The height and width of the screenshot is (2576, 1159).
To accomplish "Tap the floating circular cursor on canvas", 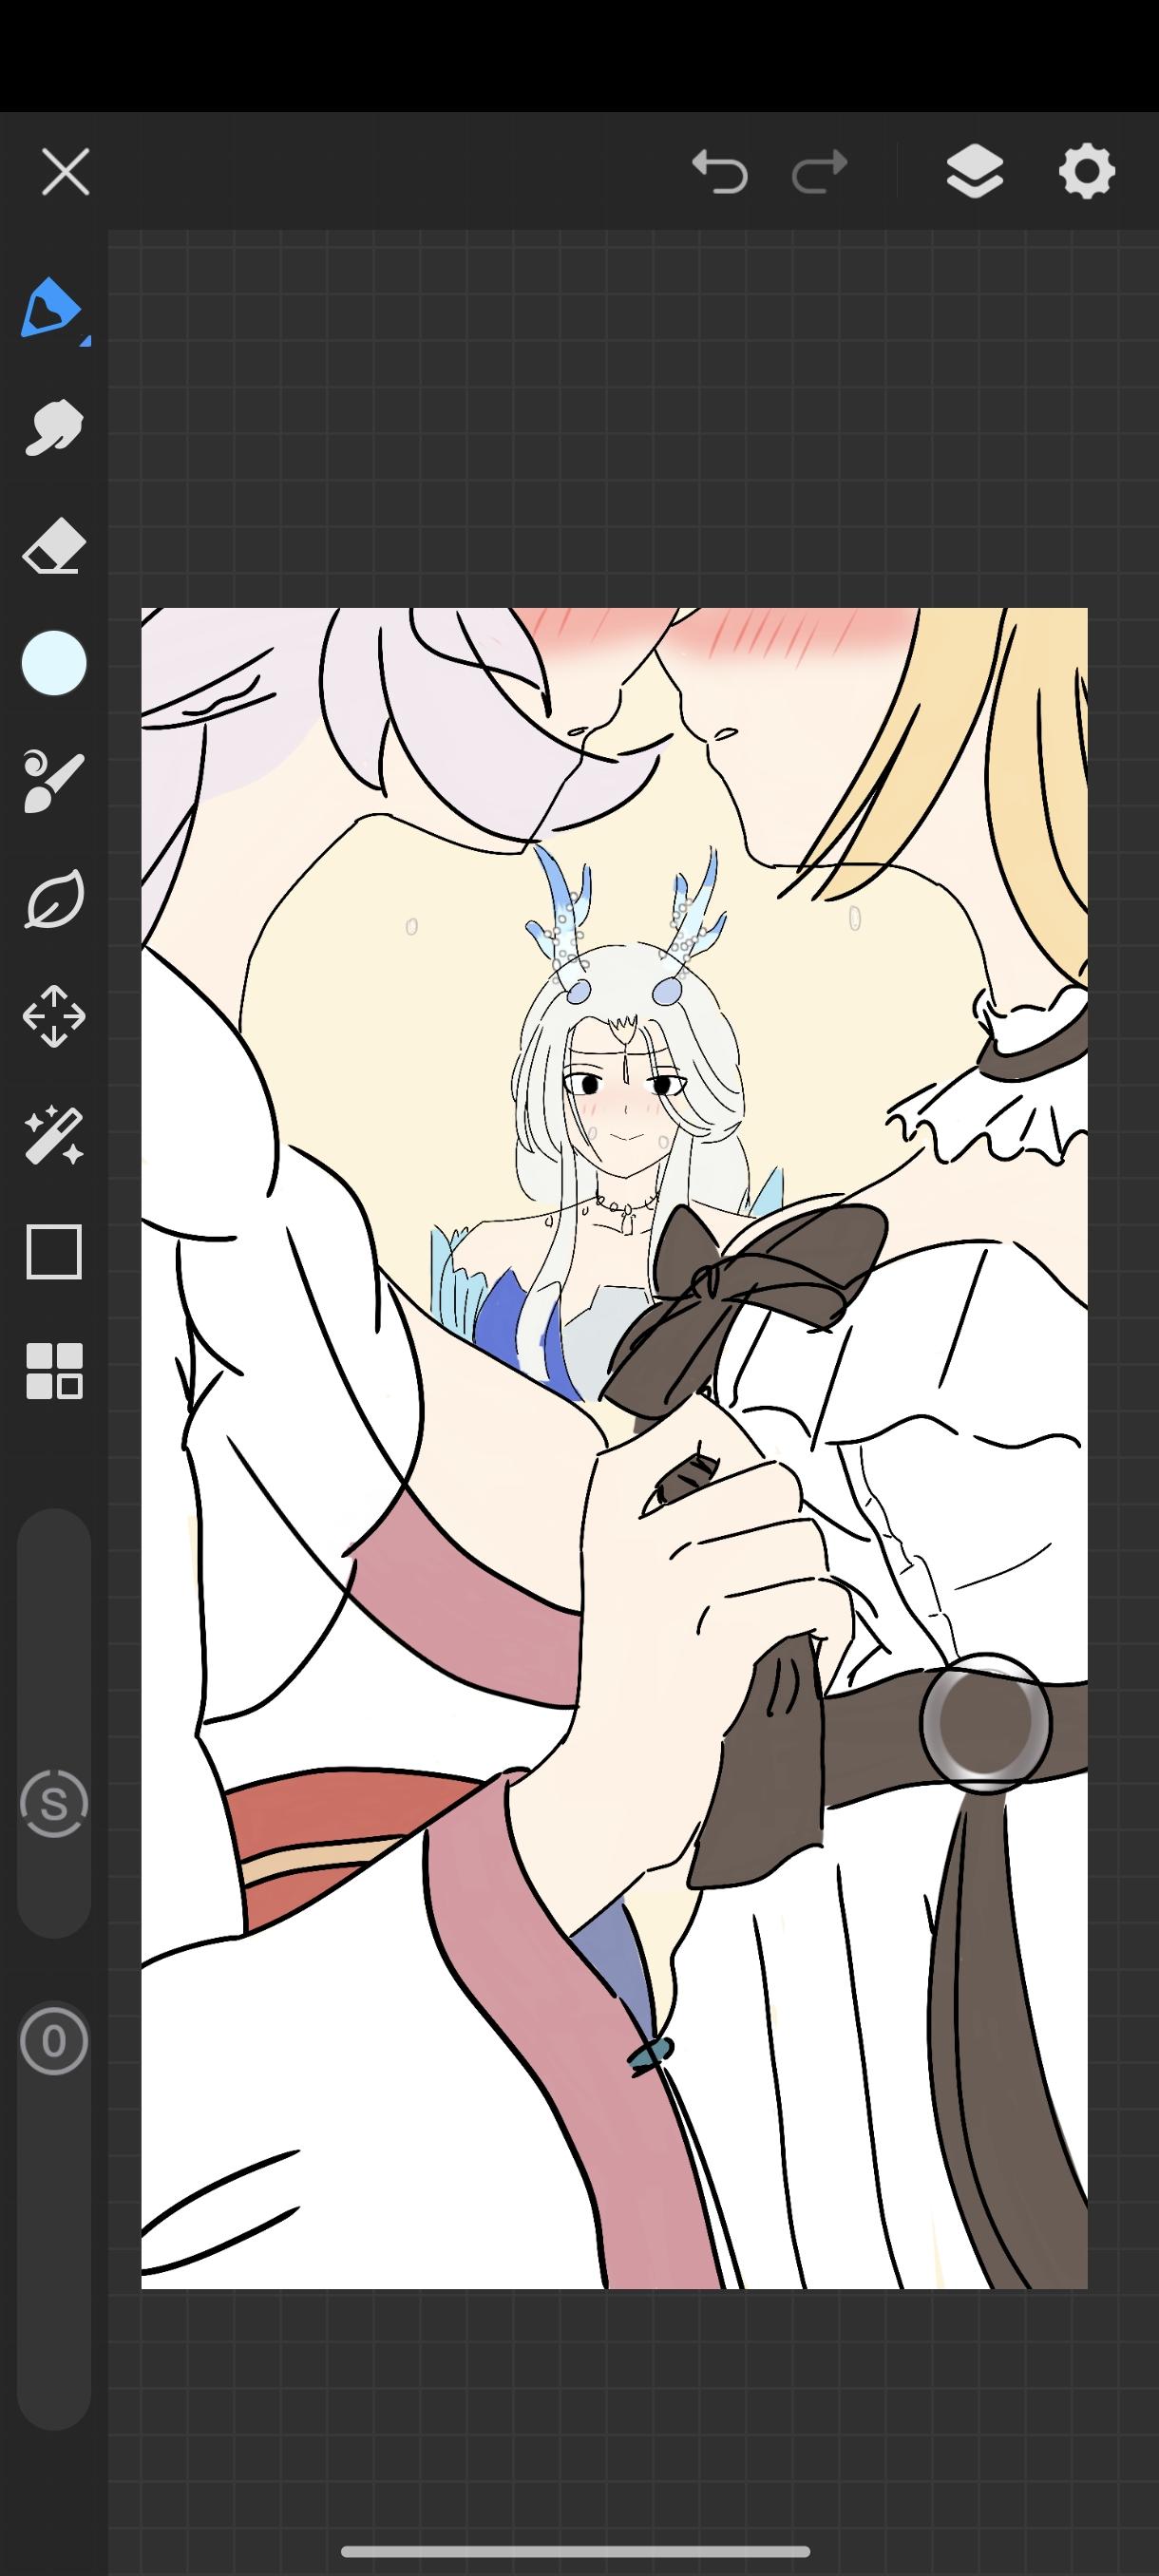I will pos(985,1722).
